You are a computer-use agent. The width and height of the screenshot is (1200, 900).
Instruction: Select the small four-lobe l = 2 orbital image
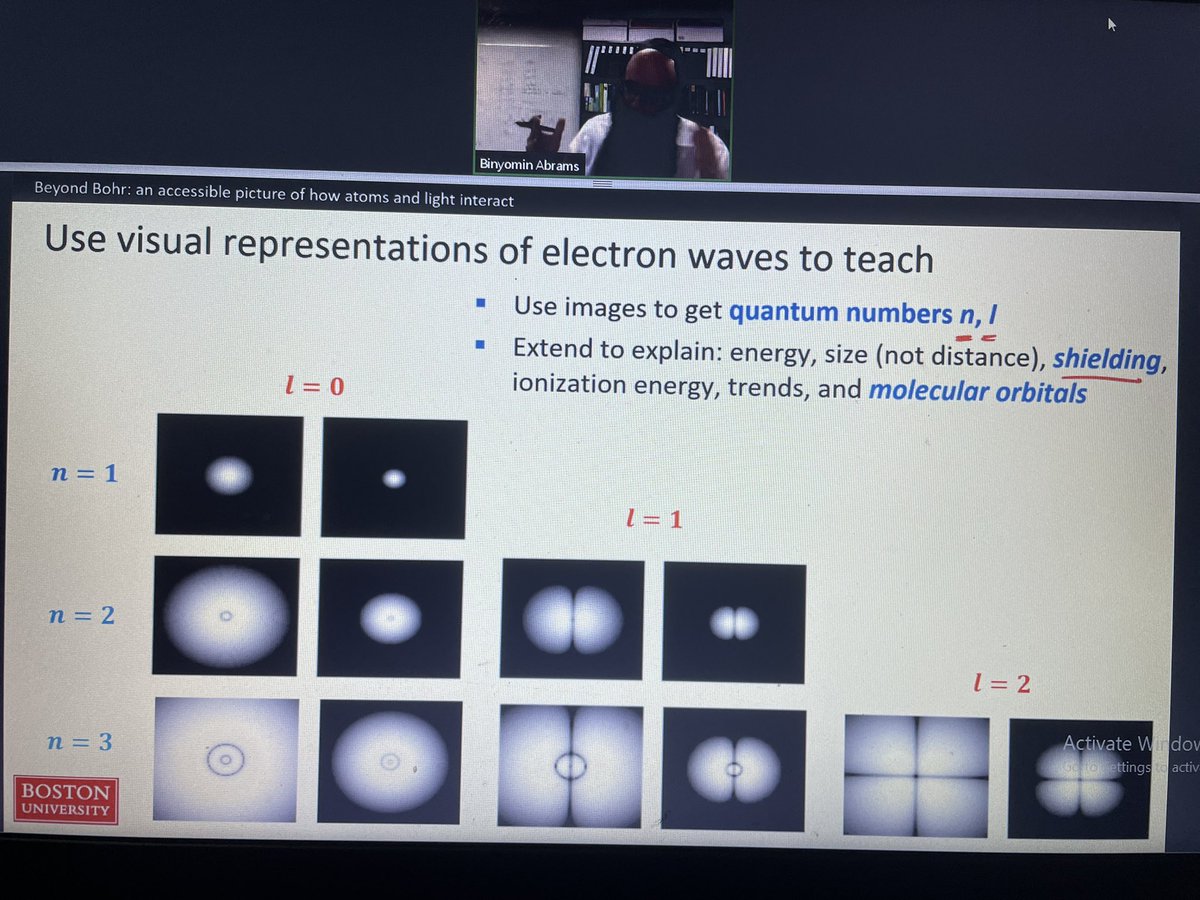tap(1080, 779)
